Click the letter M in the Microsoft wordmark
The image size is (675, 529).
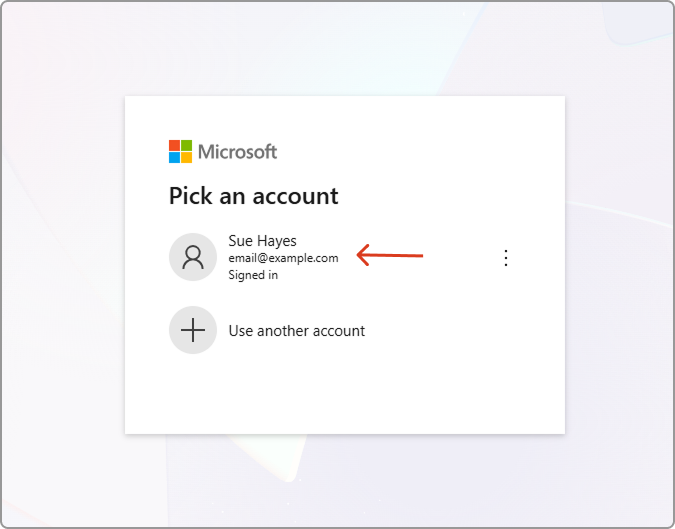[205, 152]
